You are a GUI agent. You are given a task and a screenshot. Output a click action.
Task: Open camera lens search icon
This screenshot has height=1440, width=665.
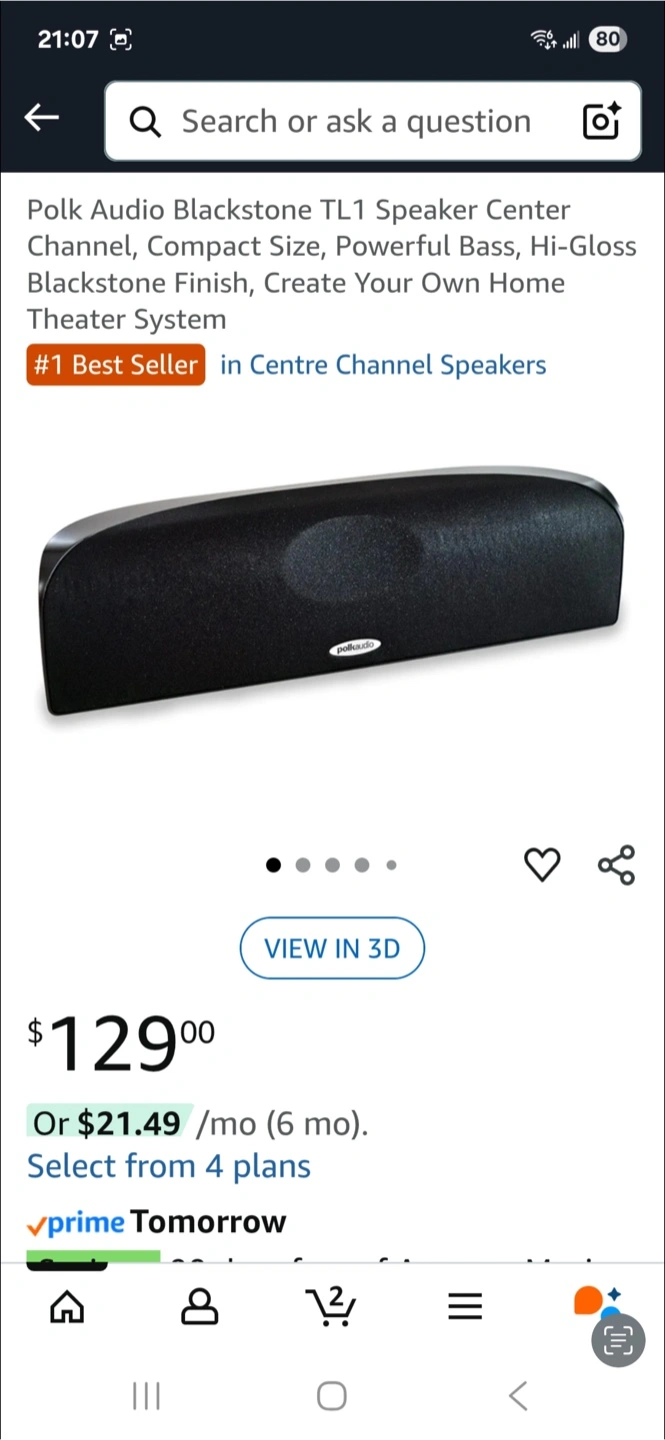click(601, 121)
